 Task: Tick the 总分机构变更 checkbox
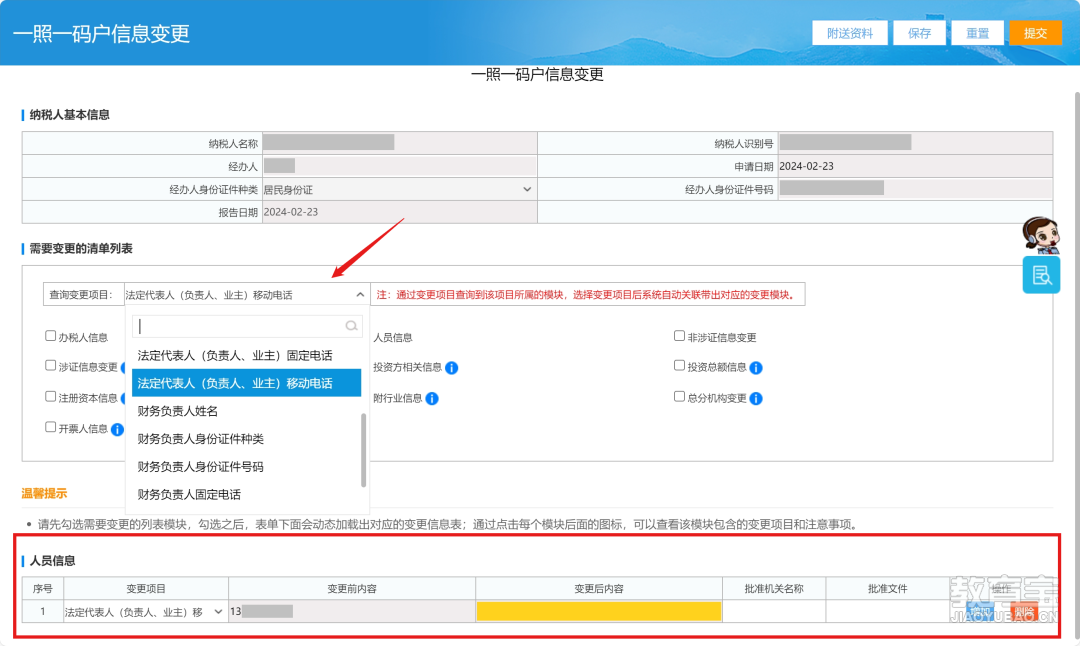coord(679,397)
